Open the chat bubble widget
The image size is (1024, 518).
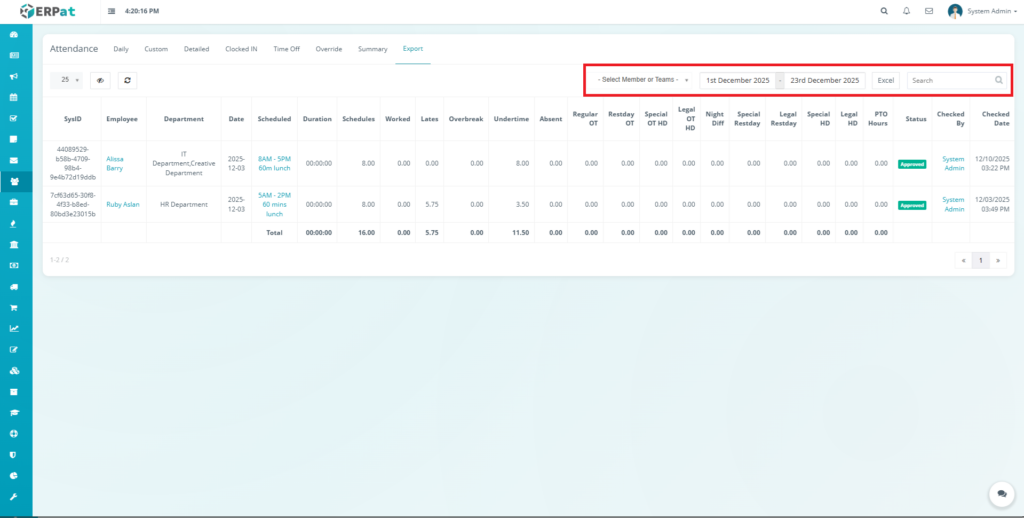pos(1001,494)
